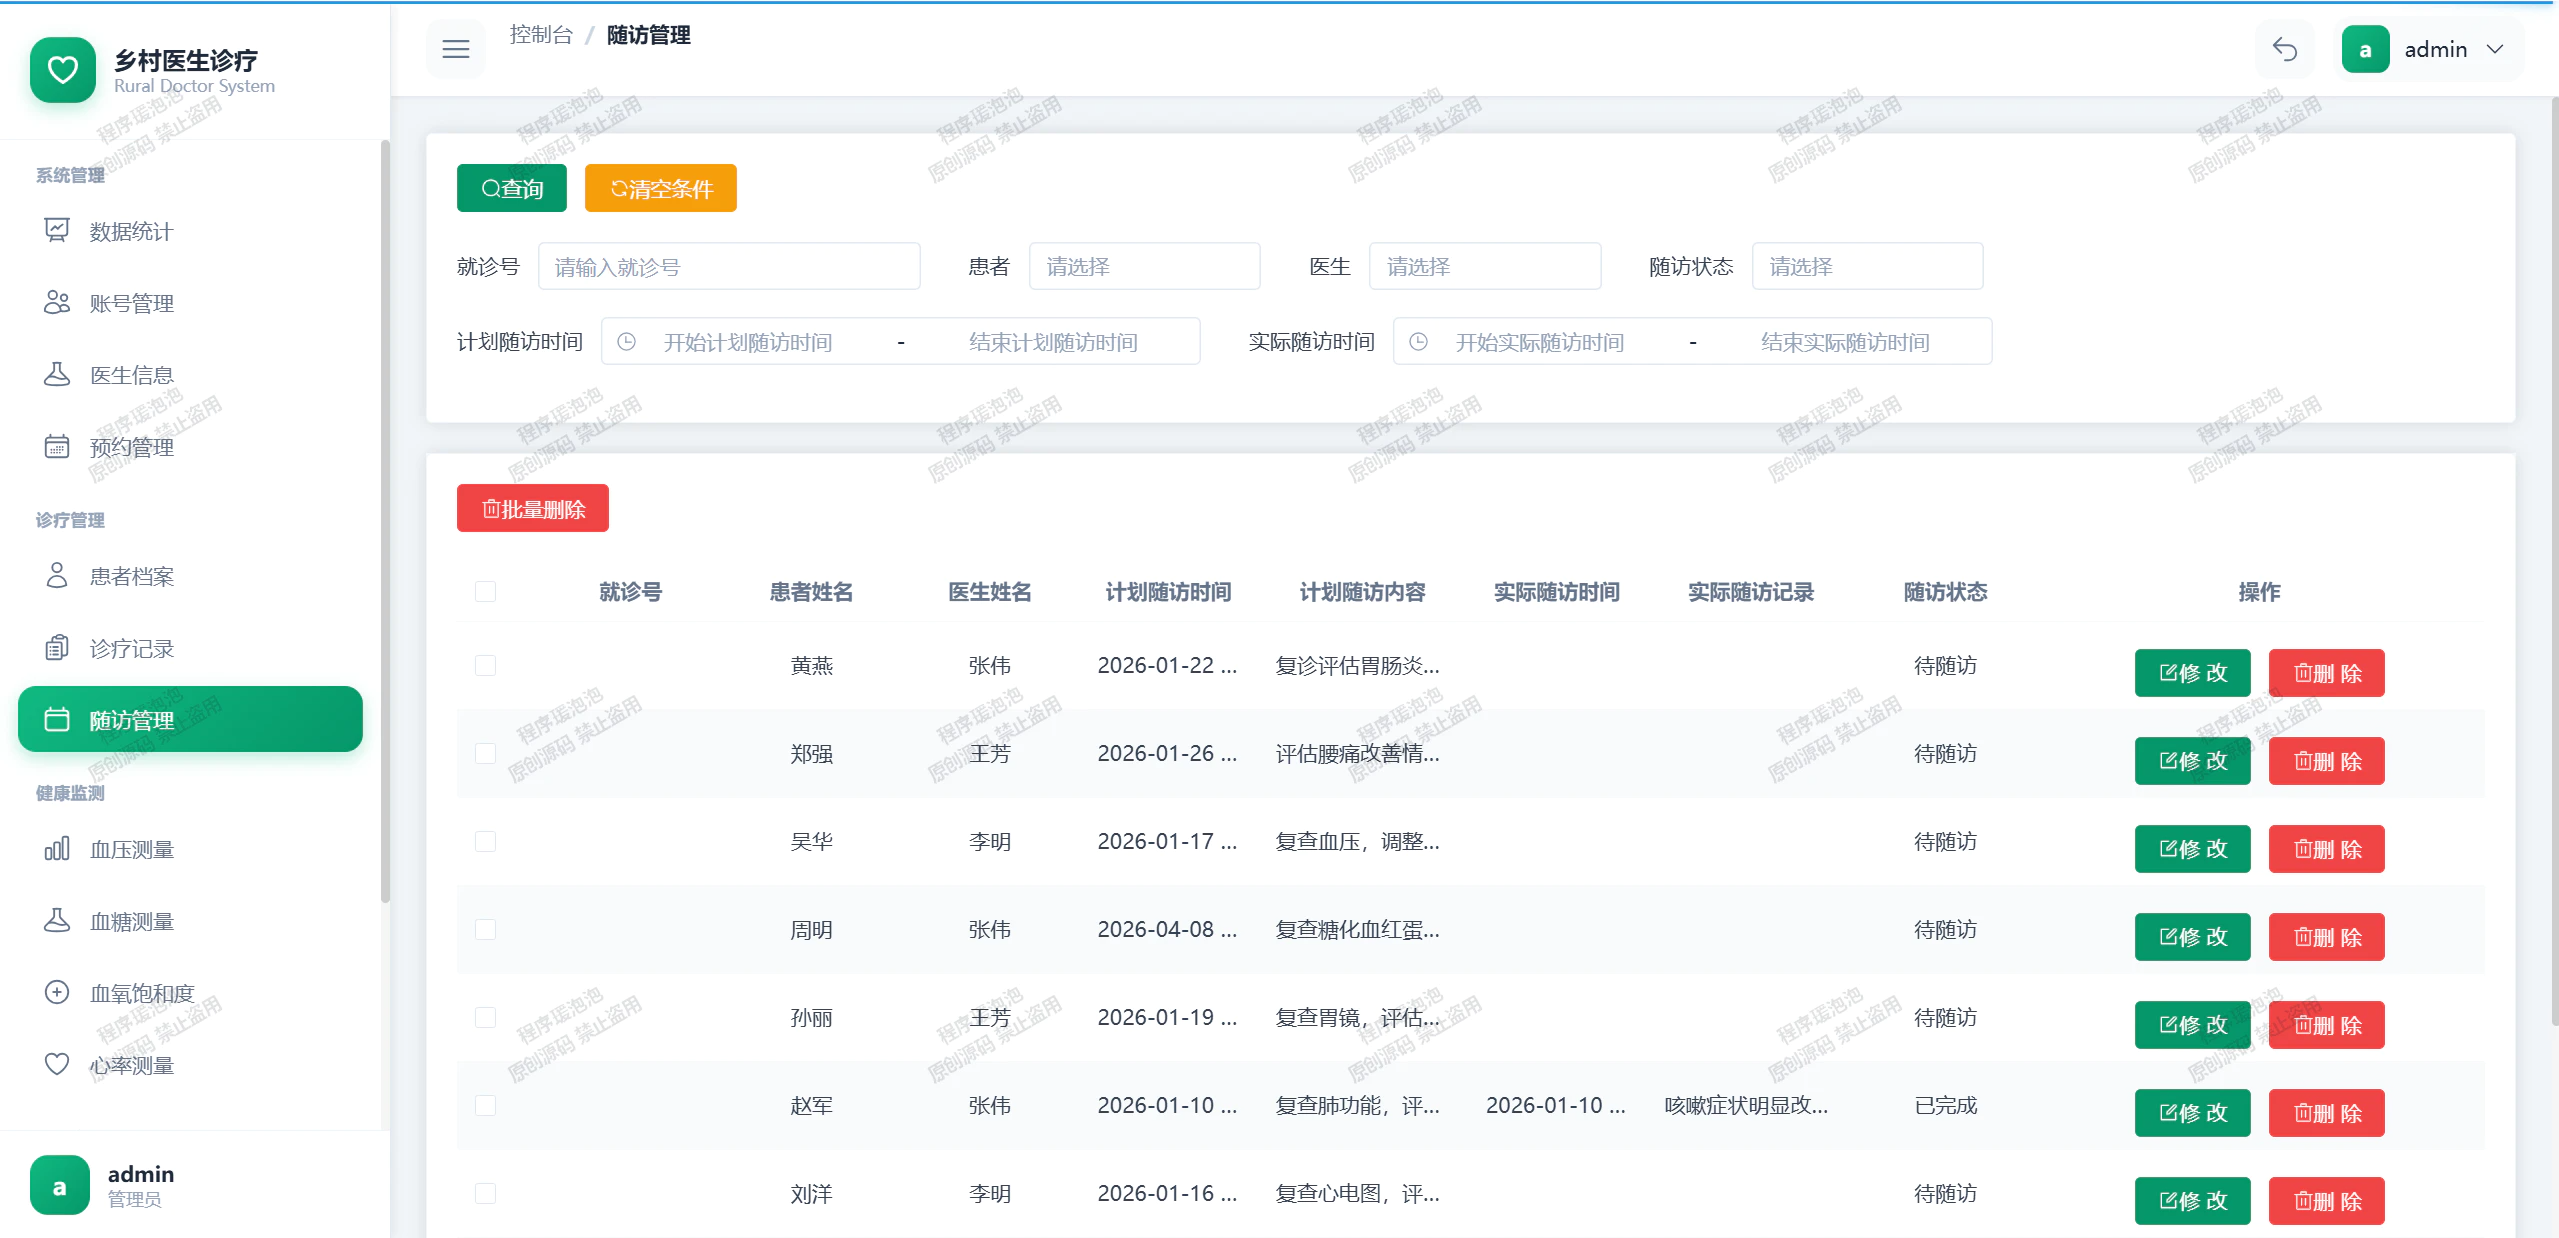The height and width of the screenshot is (1238, 2559).
Task: Click the 批量删除 button
Action: pyautogui.click(x=533, y=508)
